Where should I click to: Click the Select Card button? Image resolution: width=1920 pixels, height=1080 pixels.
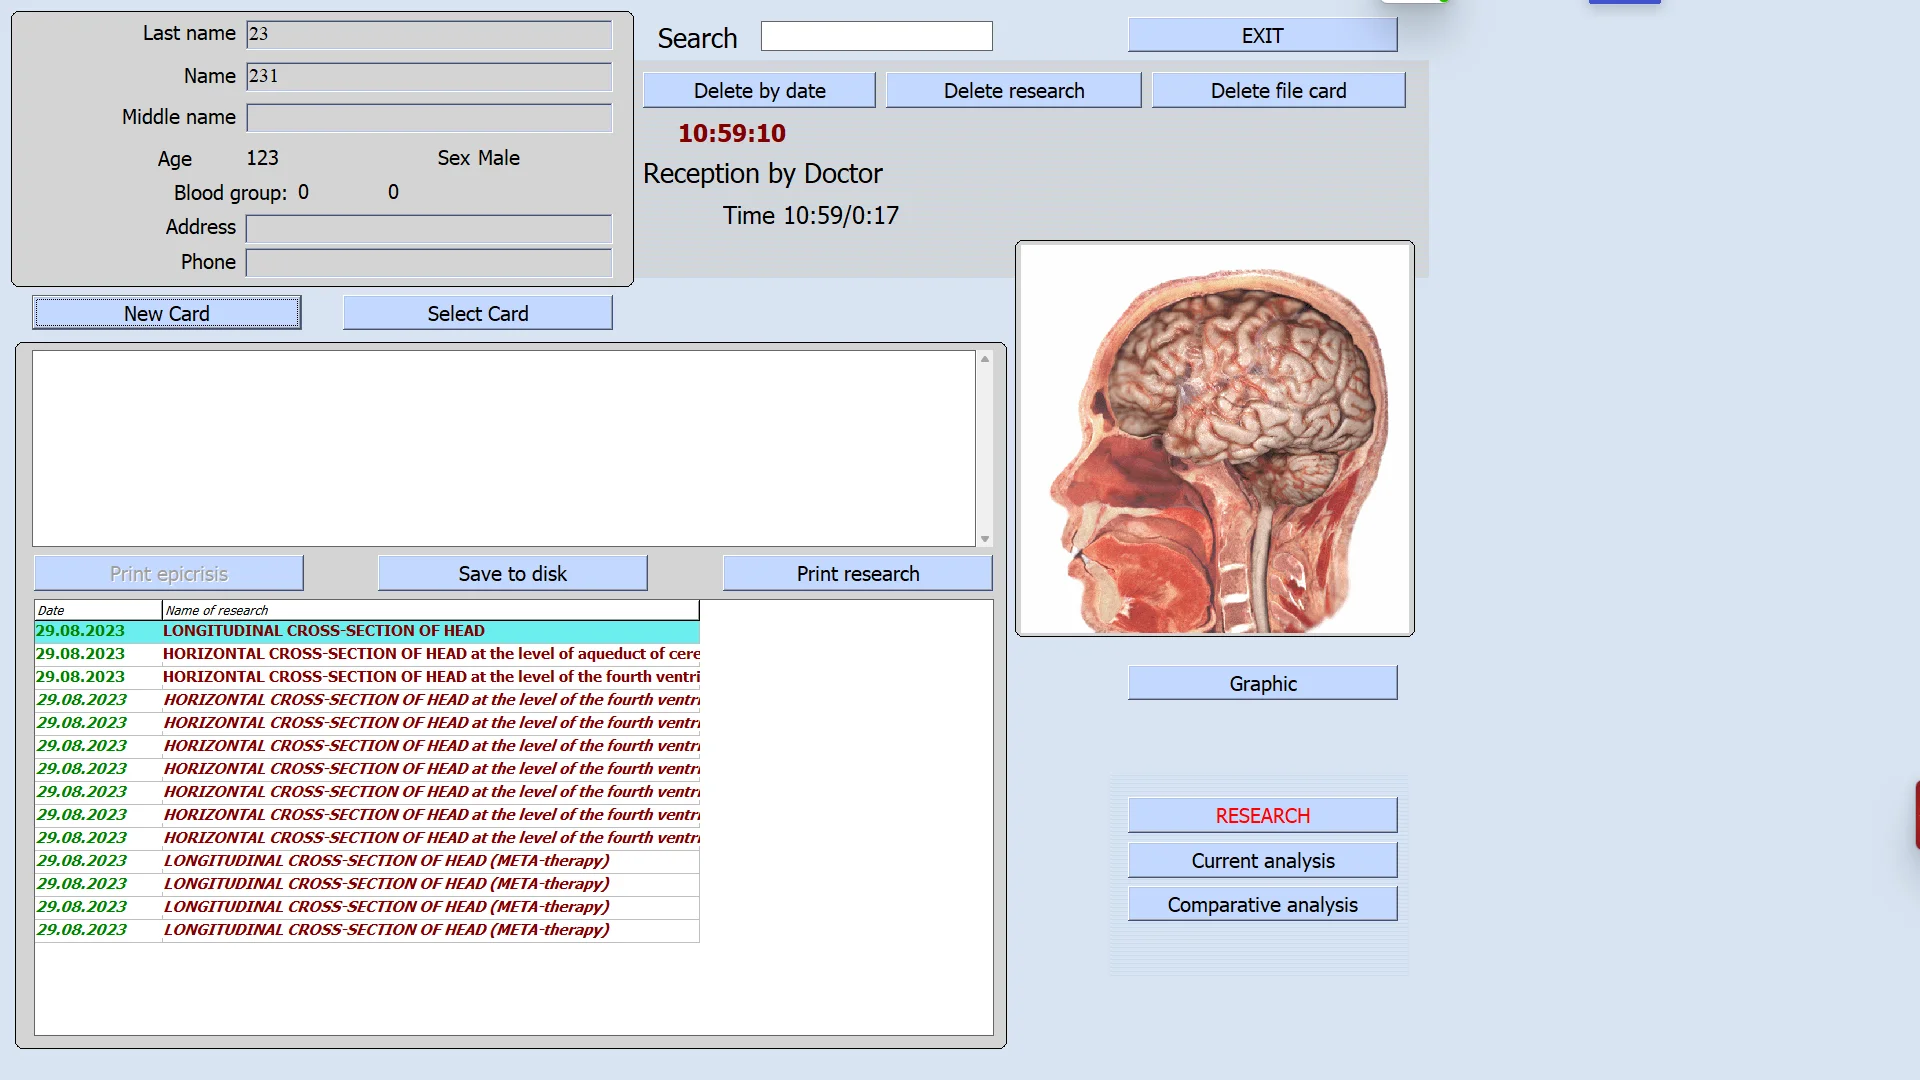tap(477, 313)
